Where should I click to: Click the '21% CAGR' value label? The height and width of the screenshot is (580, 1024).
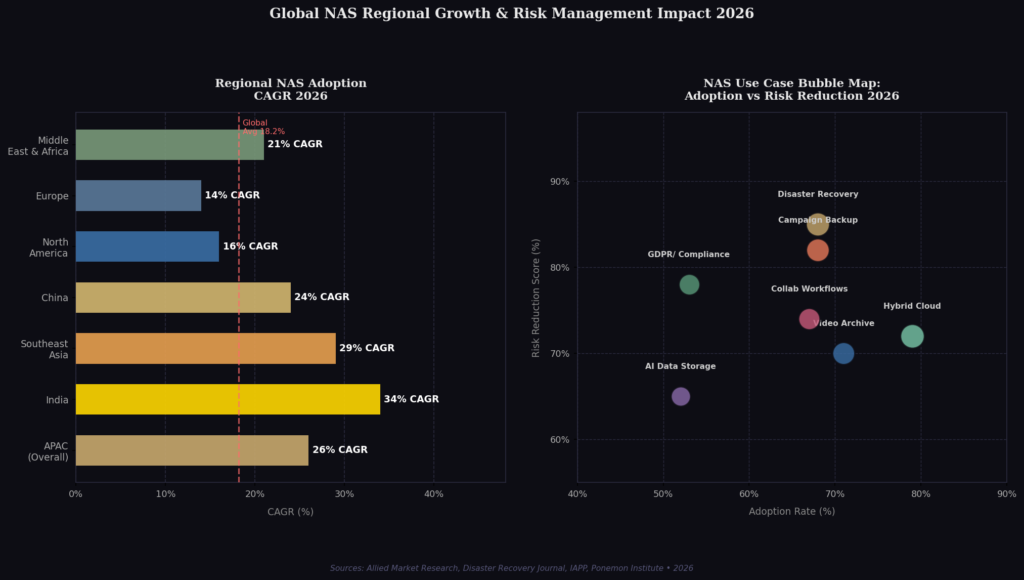pos(295,144)
